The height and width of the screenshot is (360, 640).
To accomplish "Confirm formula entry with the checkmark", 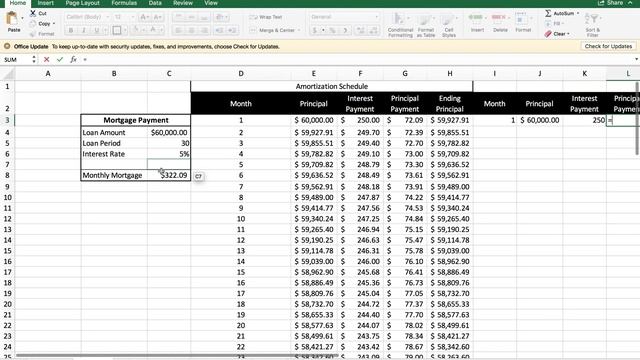I will (x=60, y=60).
